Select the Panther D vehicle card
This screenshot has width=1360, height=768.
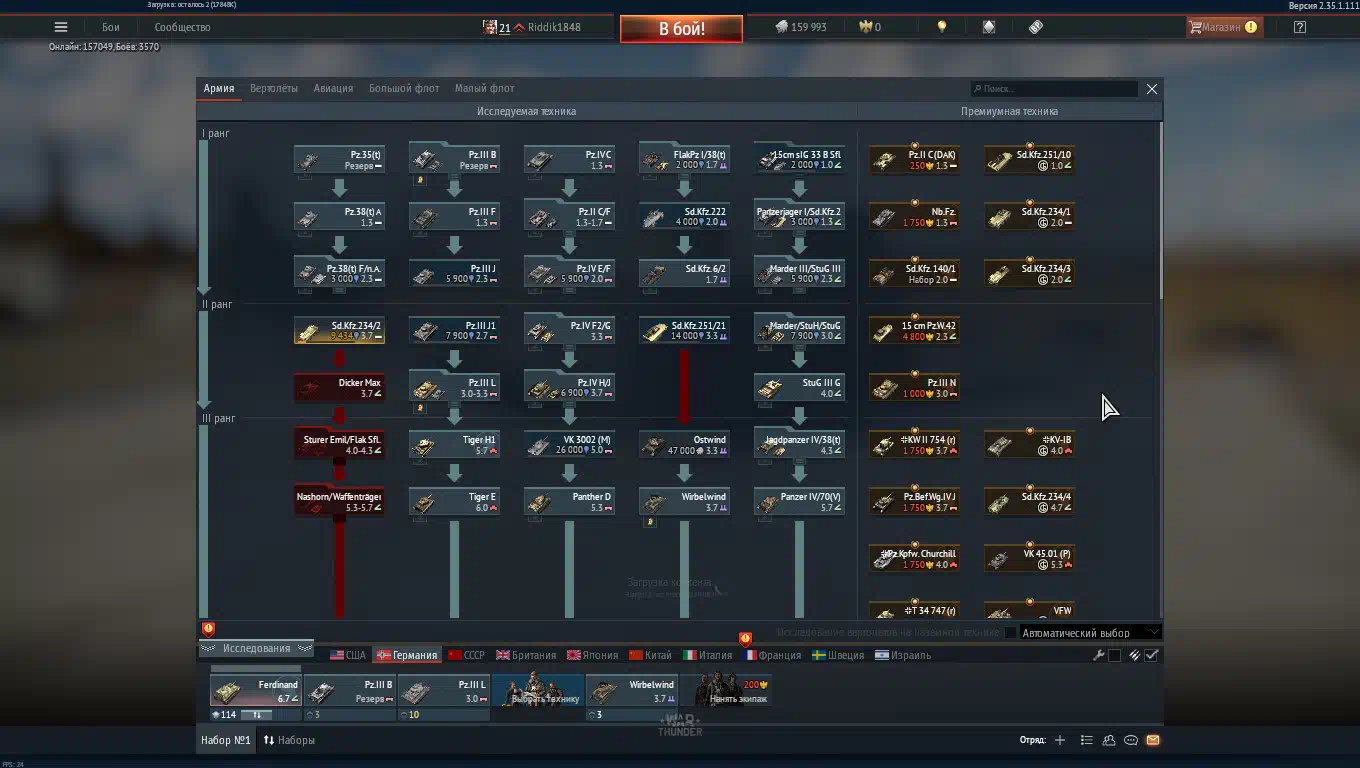(x=570, y=502)
